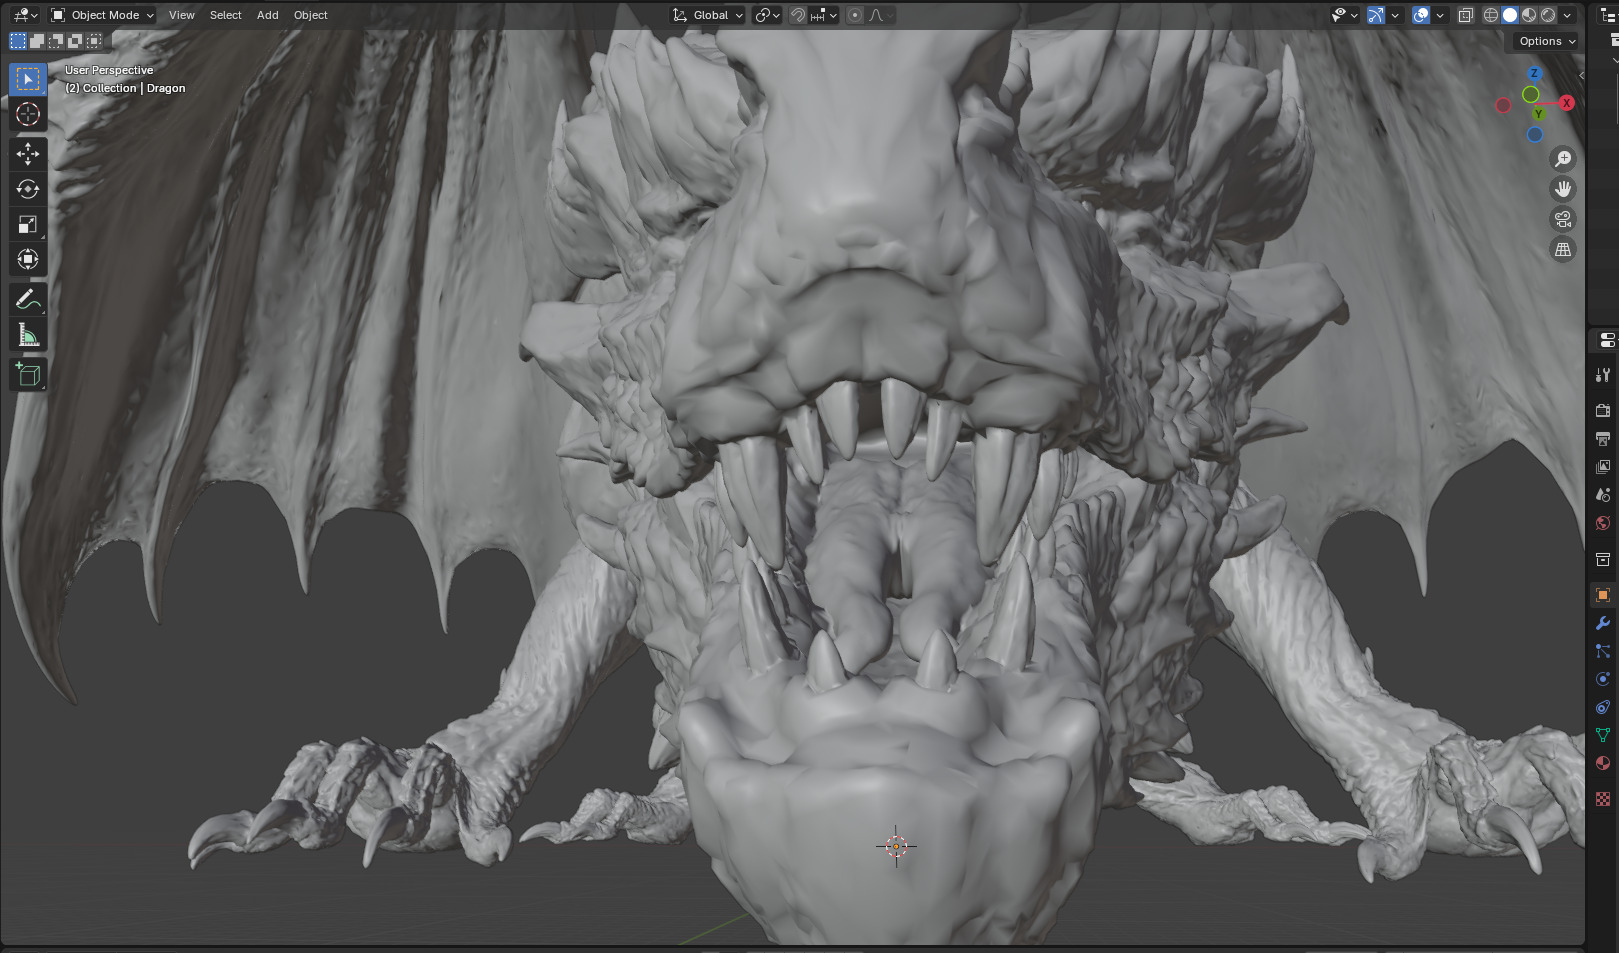Image resolution: width=1619 pixels, height=953 pixels.
Task: Open selectability and visibility dropdown
Action: coord(1344,15)
